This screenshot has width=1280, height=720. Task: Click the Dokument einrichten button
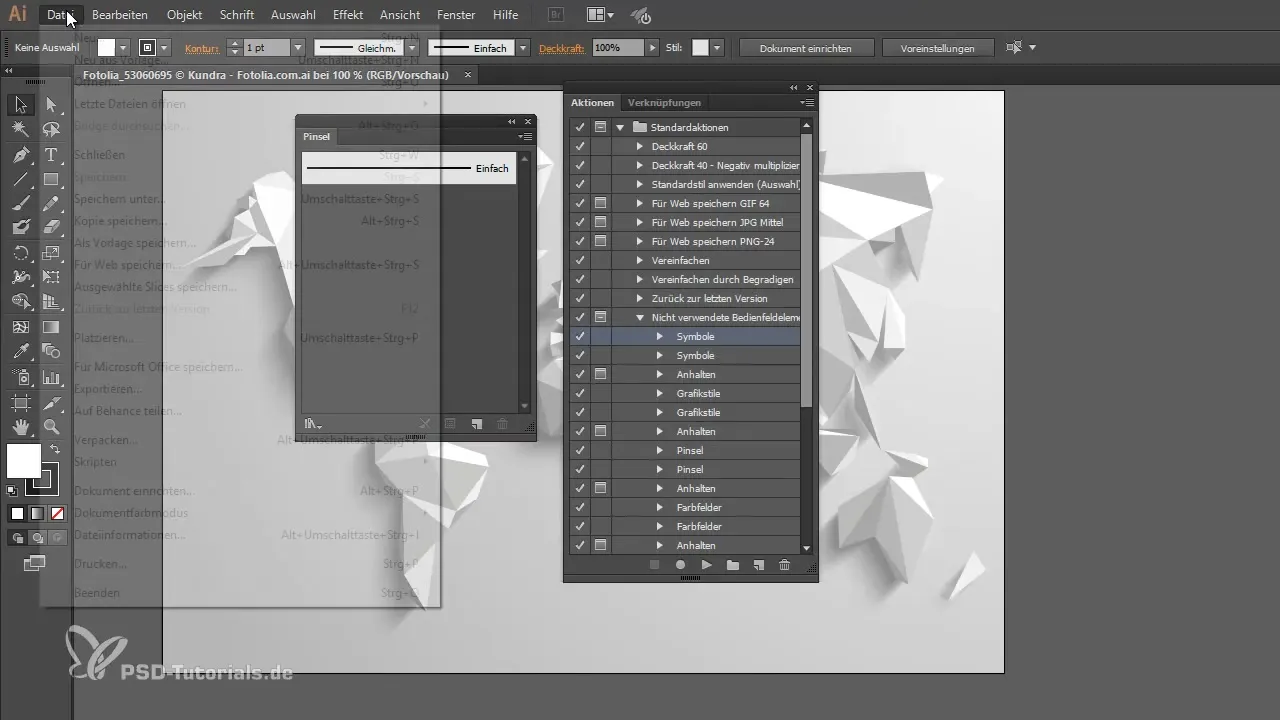point(807,47)
